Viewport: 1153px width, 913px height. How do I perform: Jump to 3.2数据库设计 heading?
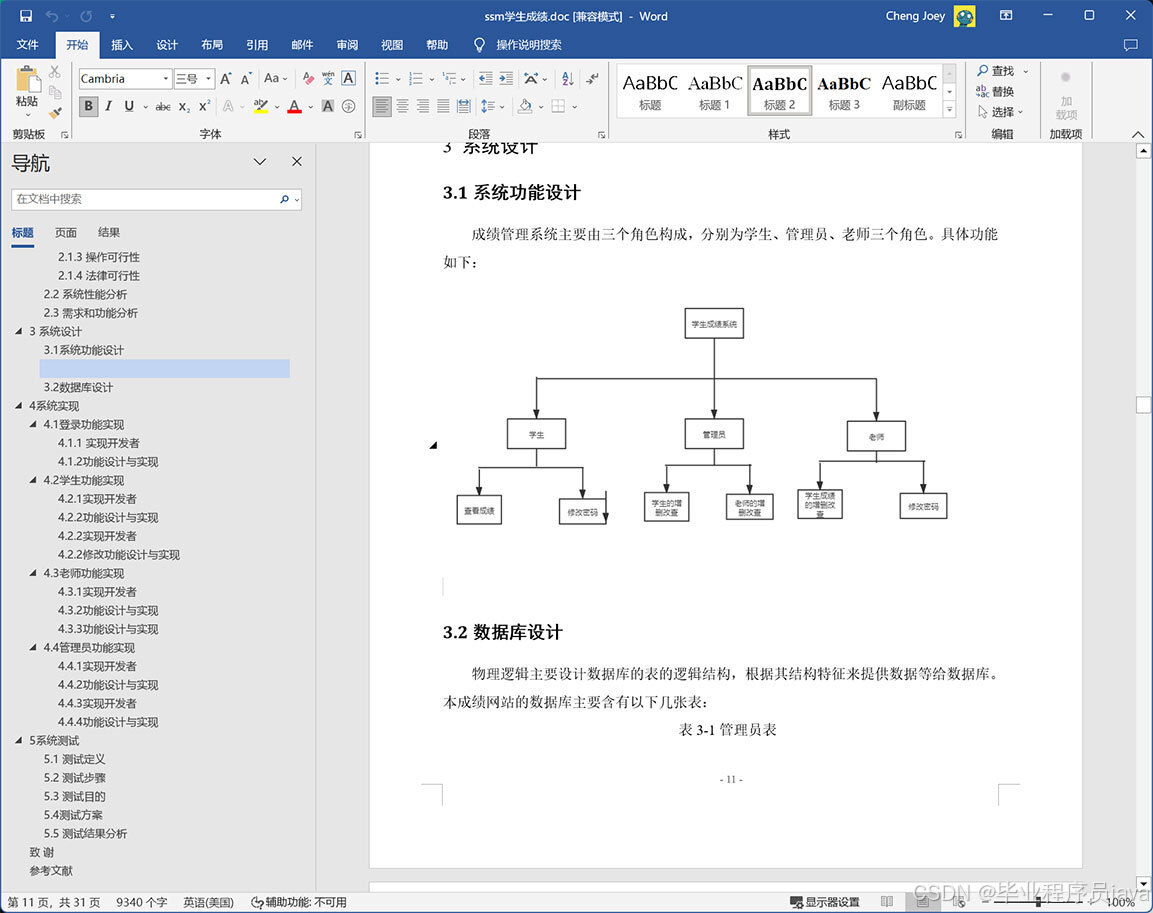pos(79,387)
